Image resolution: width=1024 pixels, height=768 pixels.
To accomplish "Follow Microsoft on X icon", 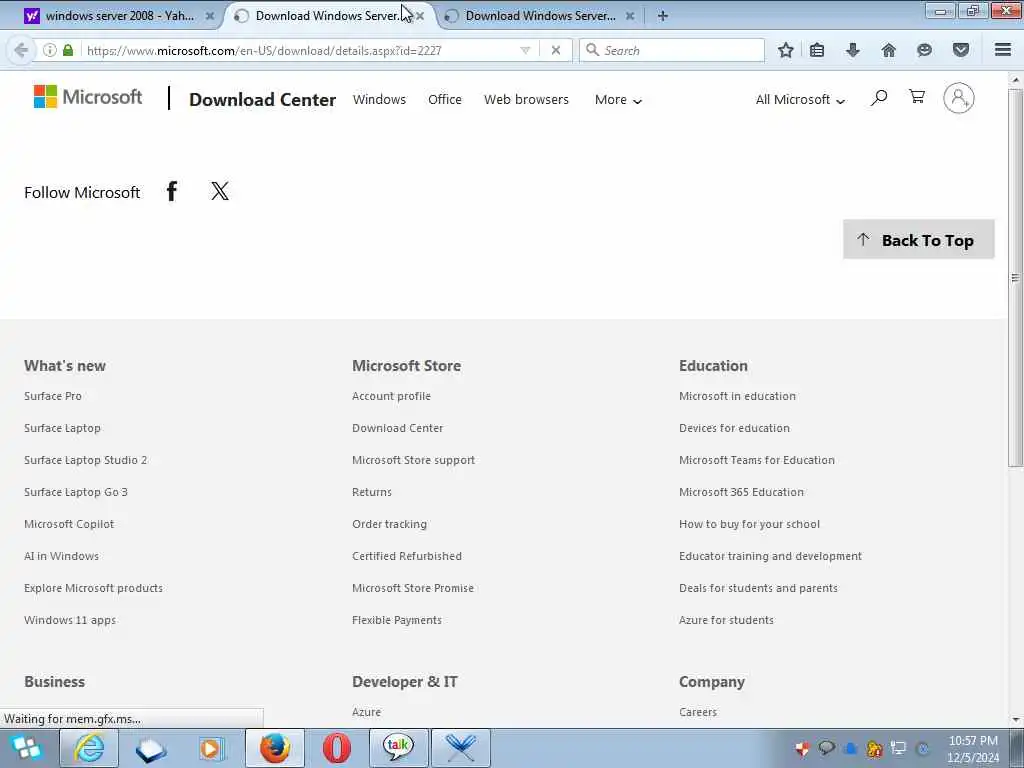I will (x=220, y=191).
